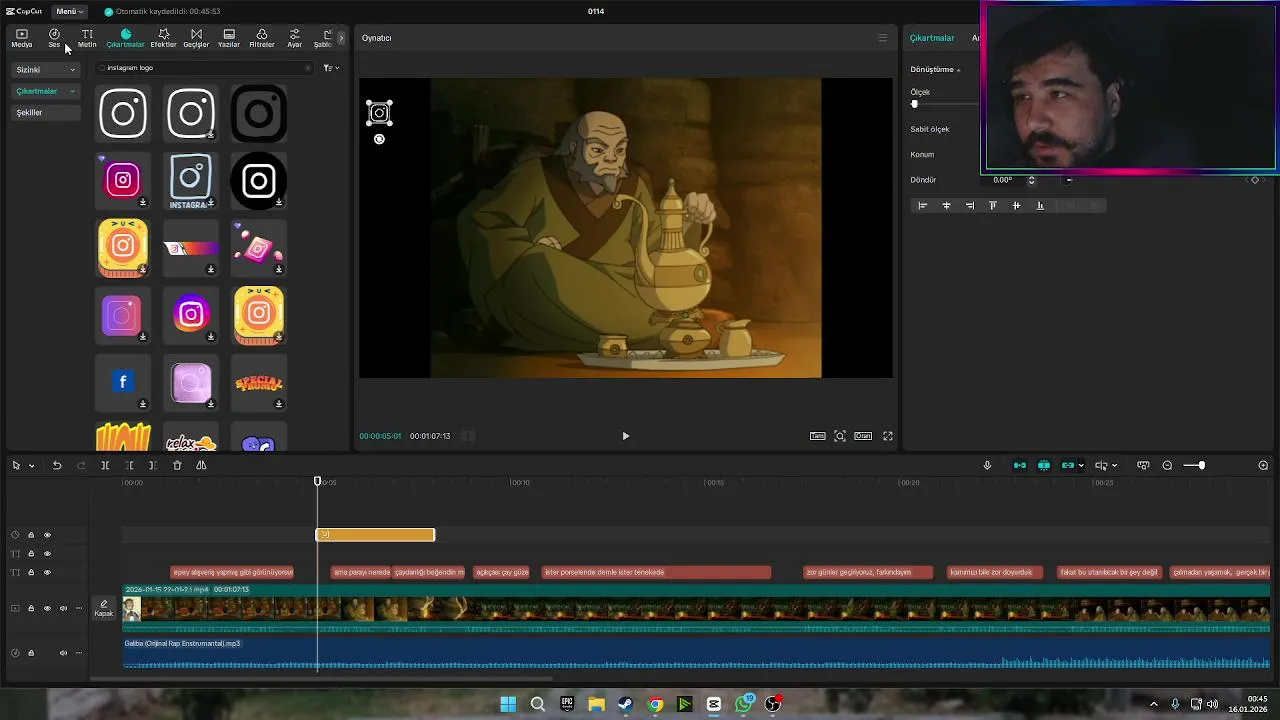Toggle clip linkage
This screenshot has height=720, width=1280.
click(x=1067, y=465)
